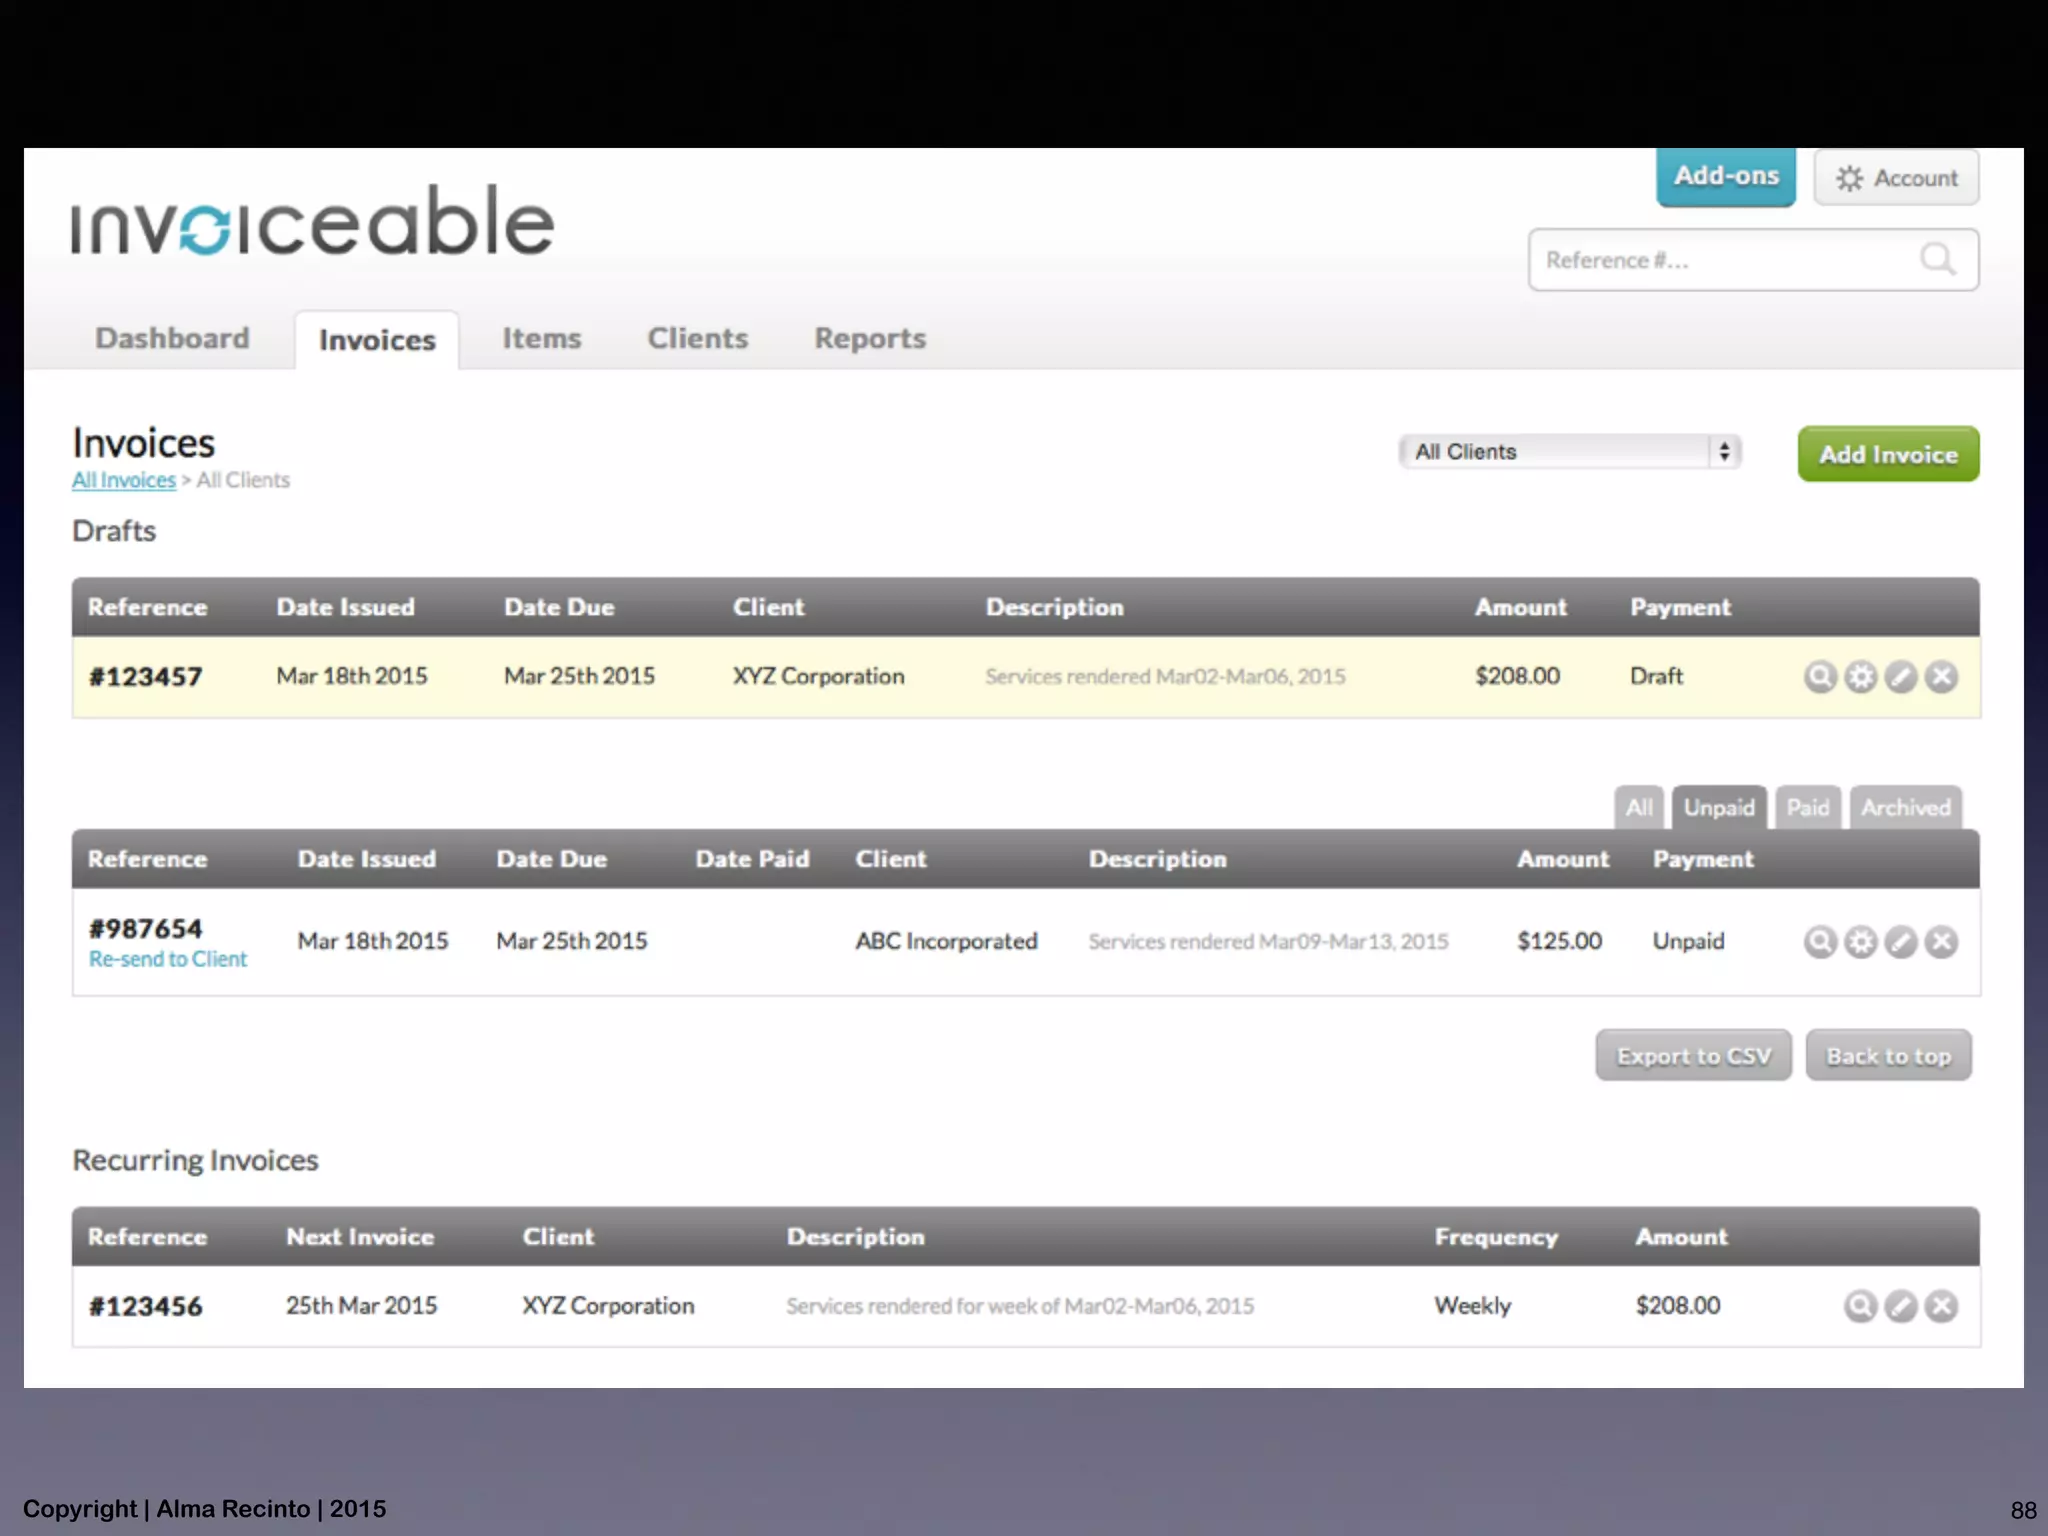Image resolution: width=2048 pixels, height=1536 pixels.
Task: Click the Re-send to Client link
Action: [168, 959]
